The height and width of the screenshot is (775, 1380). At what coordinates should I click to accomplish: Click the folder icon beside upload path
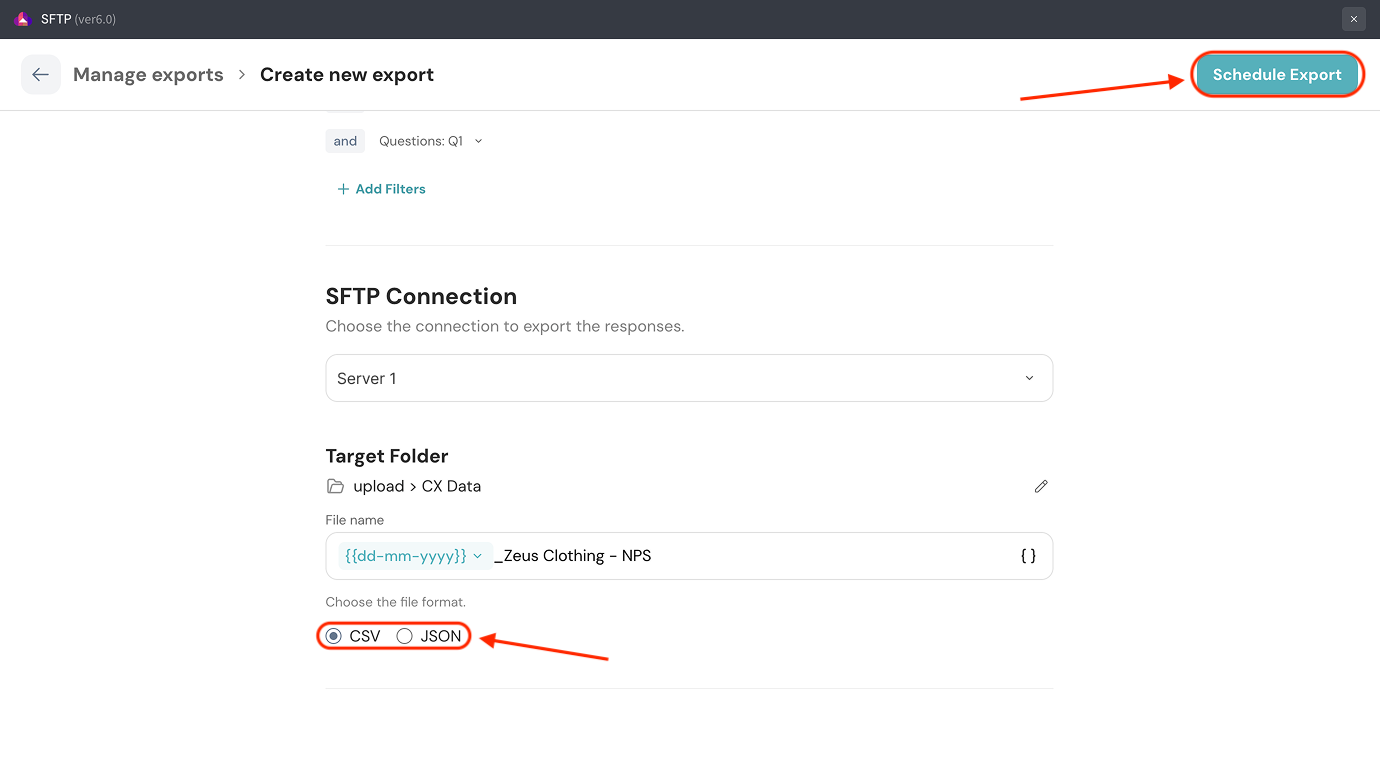[336, 487]
